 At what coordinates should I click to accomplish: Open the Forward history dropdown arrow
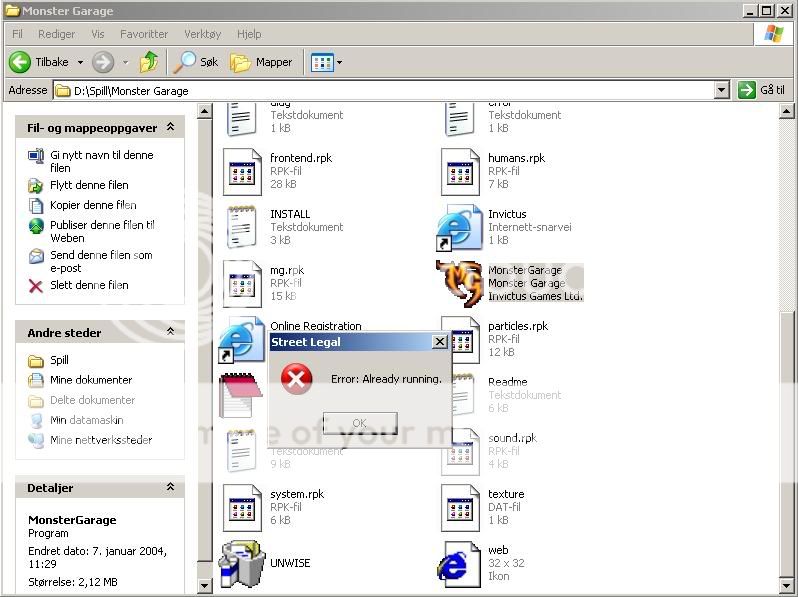coord(125,63)
